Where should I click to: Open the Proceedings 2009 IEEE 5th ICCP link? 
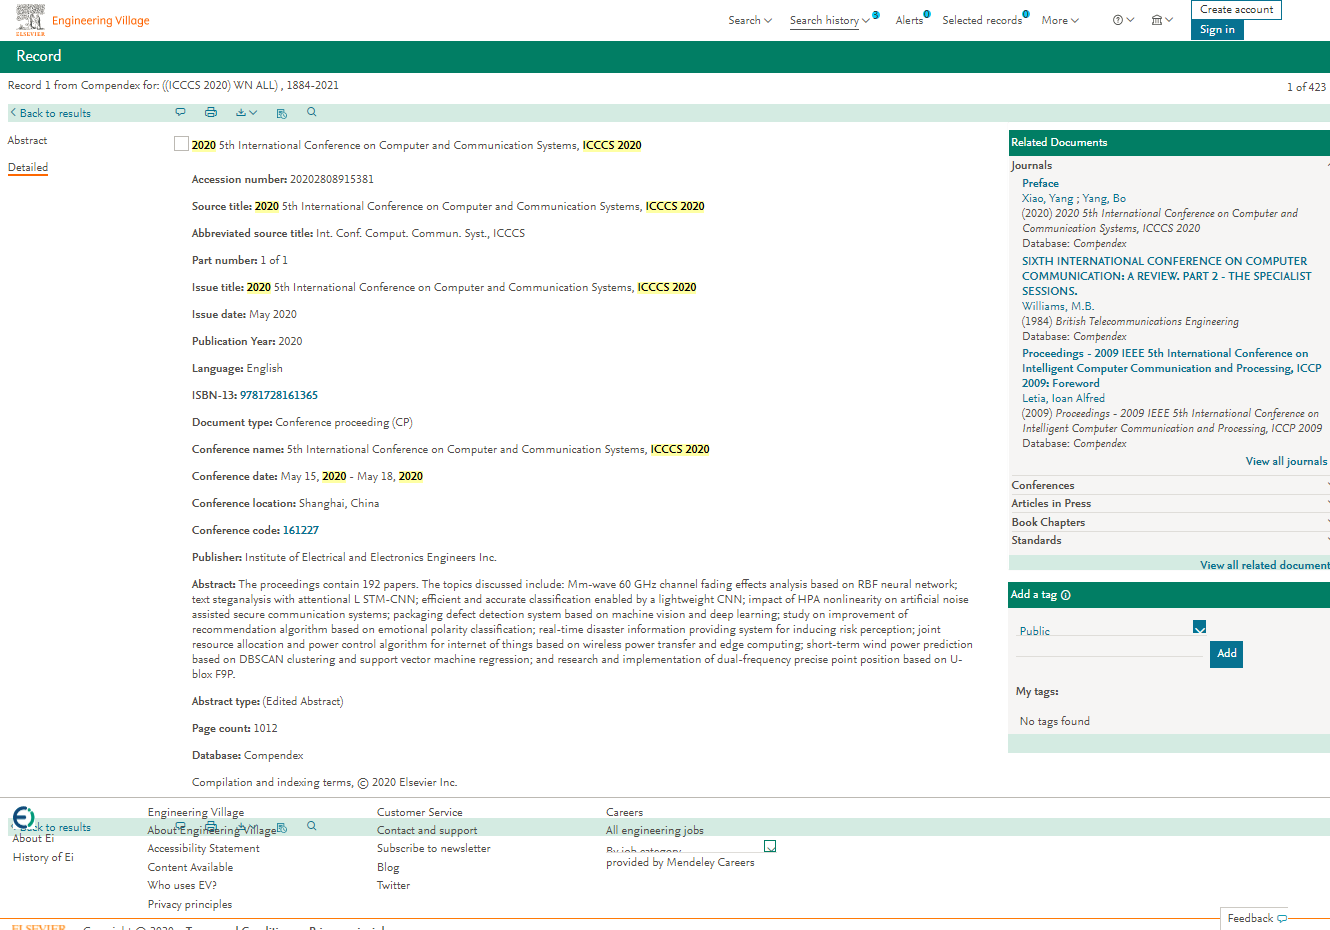(x=1171, y=368)
